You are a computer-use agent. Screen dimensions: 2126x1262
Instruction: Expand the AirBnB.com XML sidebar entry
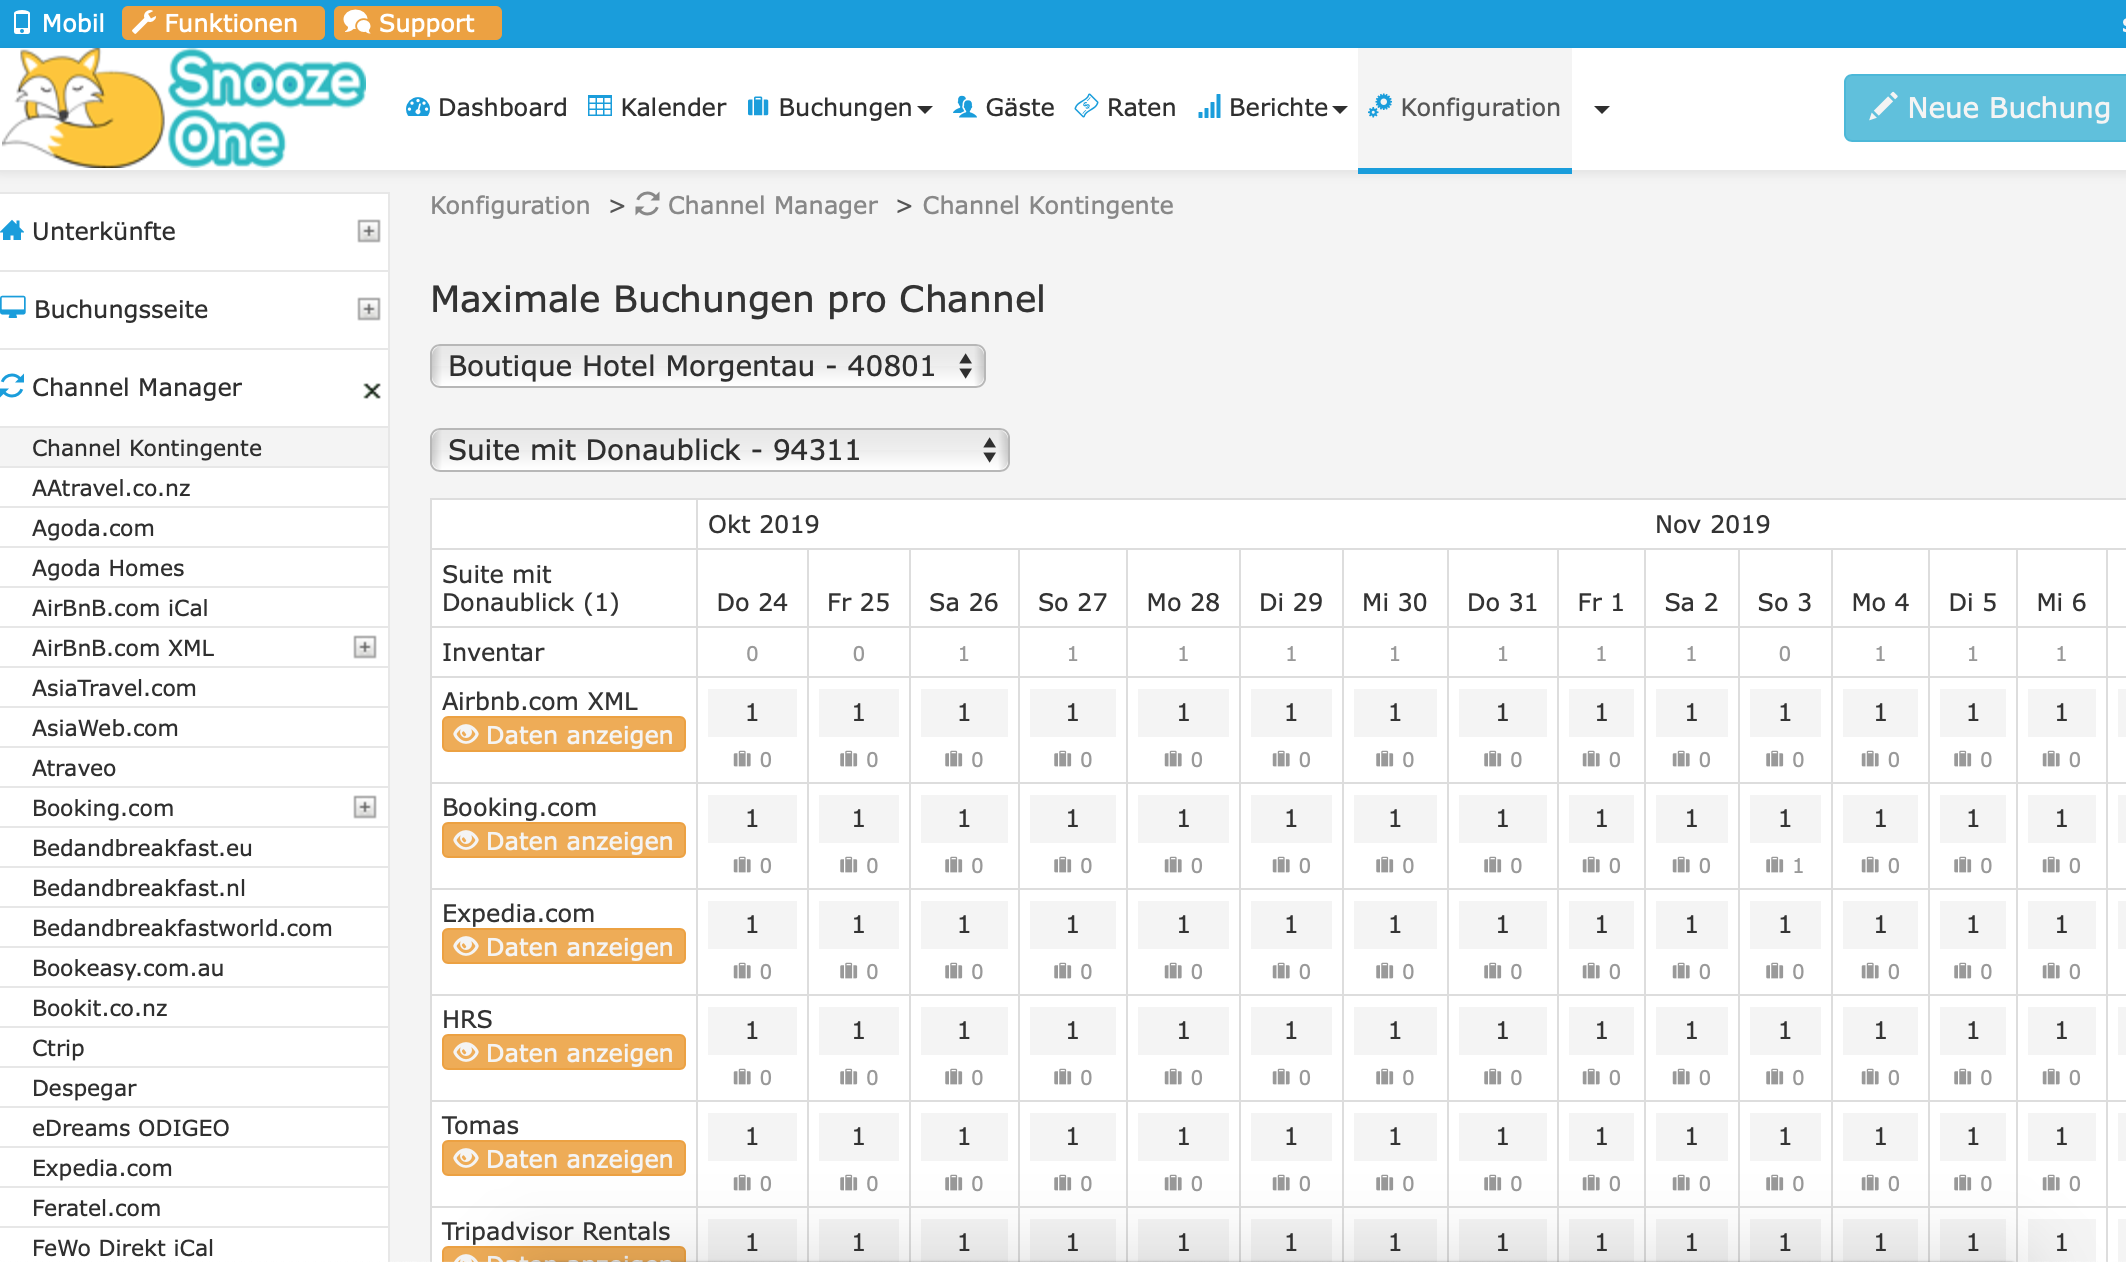[365, 647]
